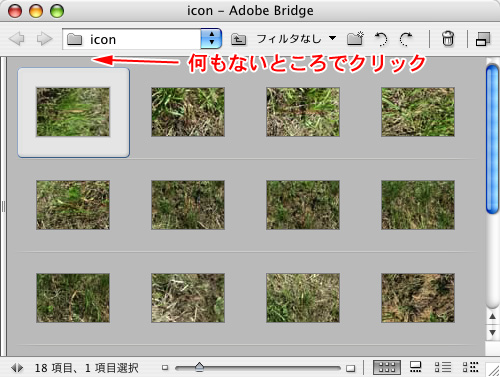Click the scroll up arrow
The image size is (500, 377).
(x=492, y=316)
